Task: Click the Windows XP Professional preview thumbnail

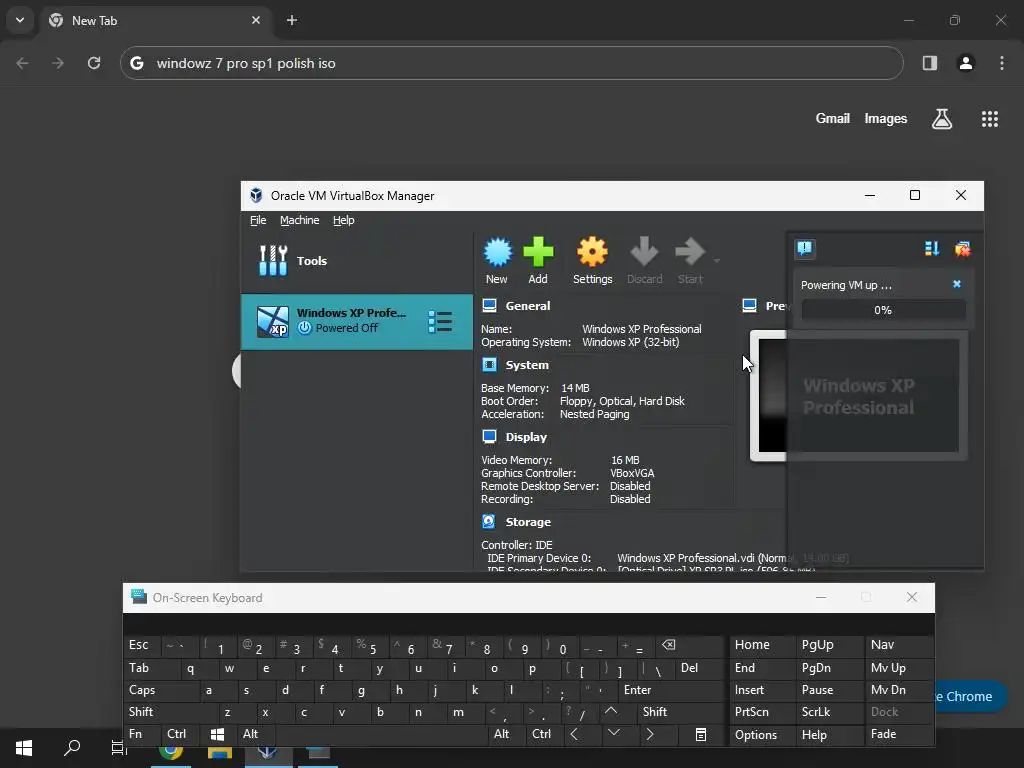Action: 858,396
